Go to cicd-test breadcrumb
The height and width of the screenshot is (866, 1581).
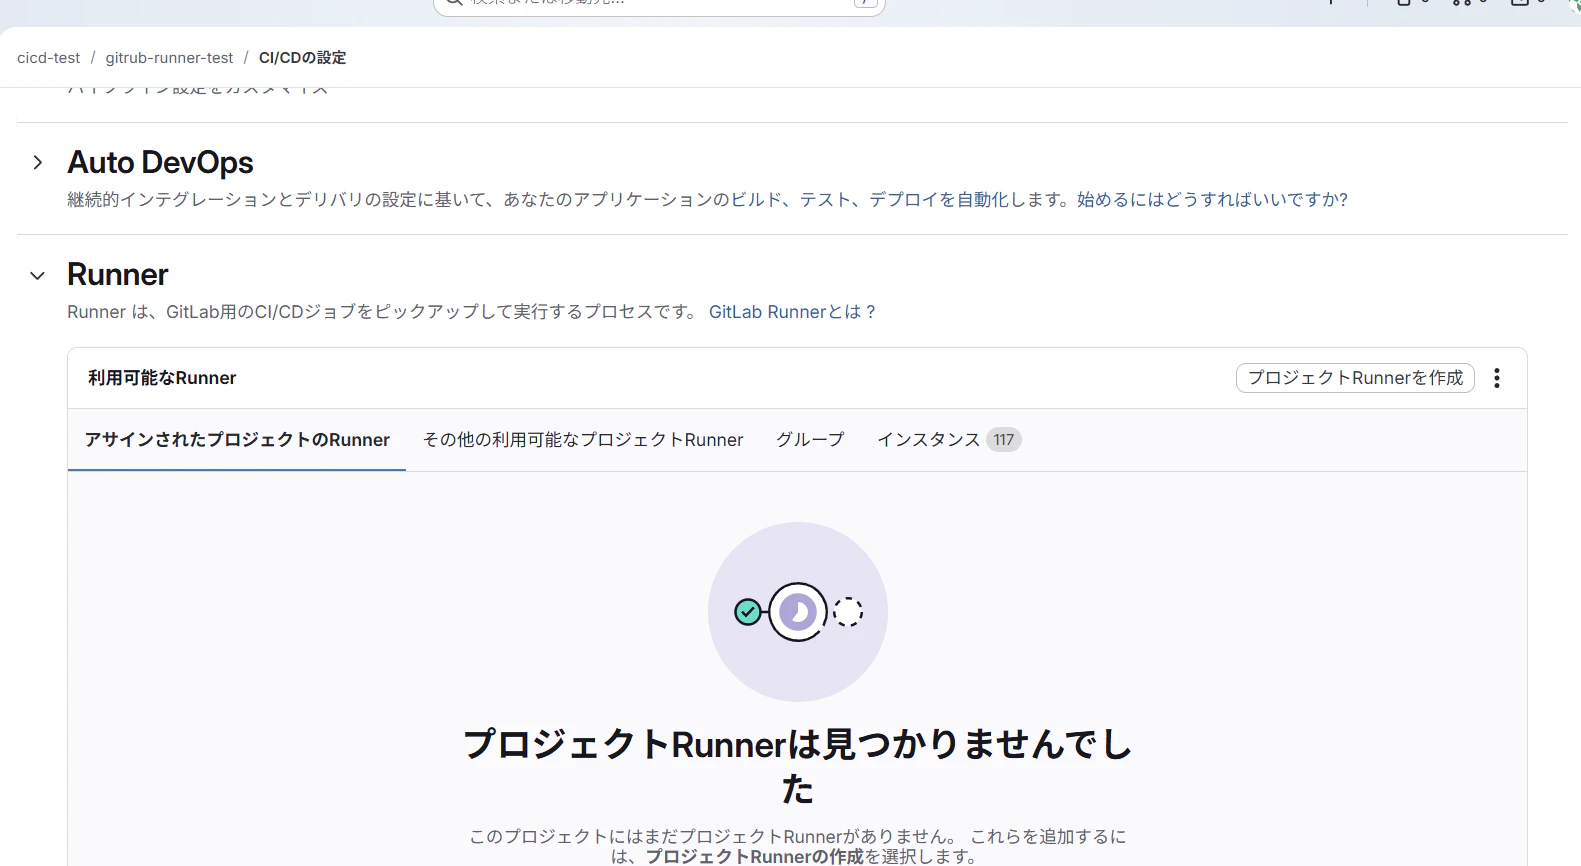coord(49,58)
